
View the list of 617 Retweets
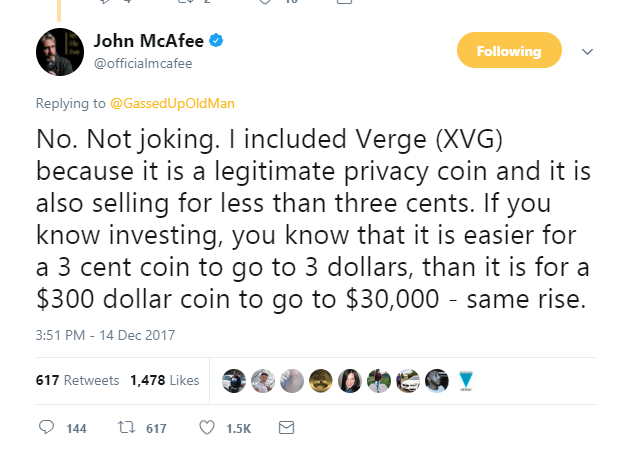pyautogui.click(x=77, y=381)
